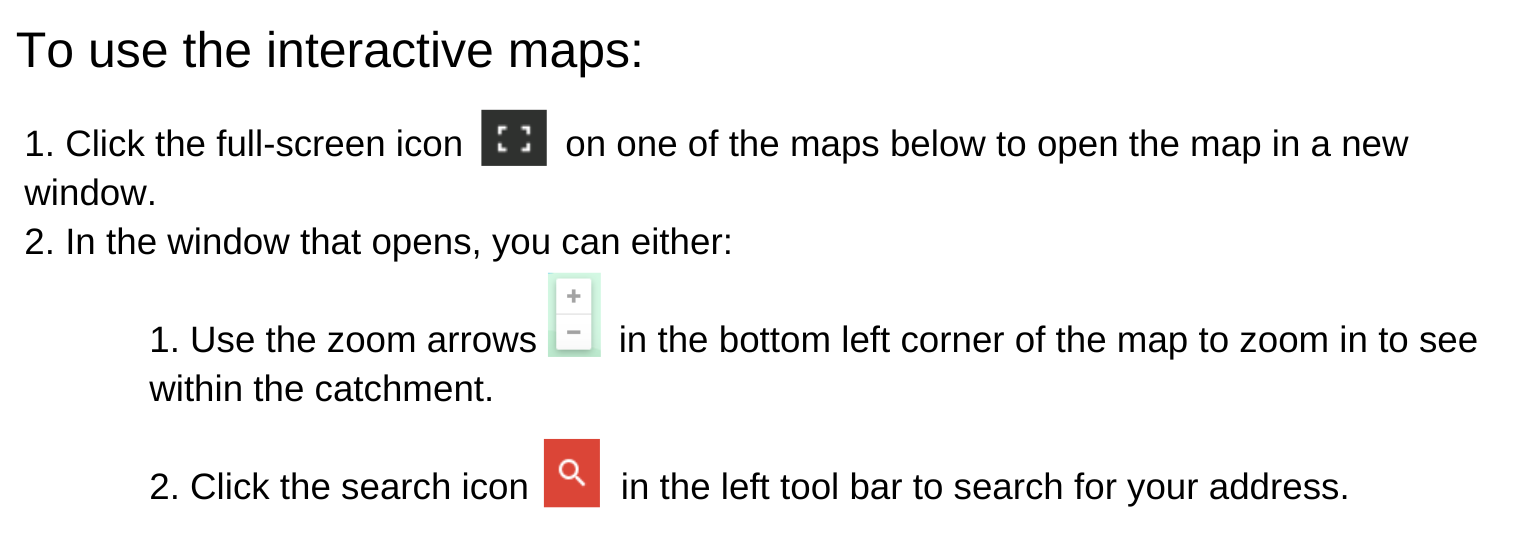Screen dimensions: 1538x538
Task: Select the heading "To use the interactive maps:"
Action: pos(329,50)
